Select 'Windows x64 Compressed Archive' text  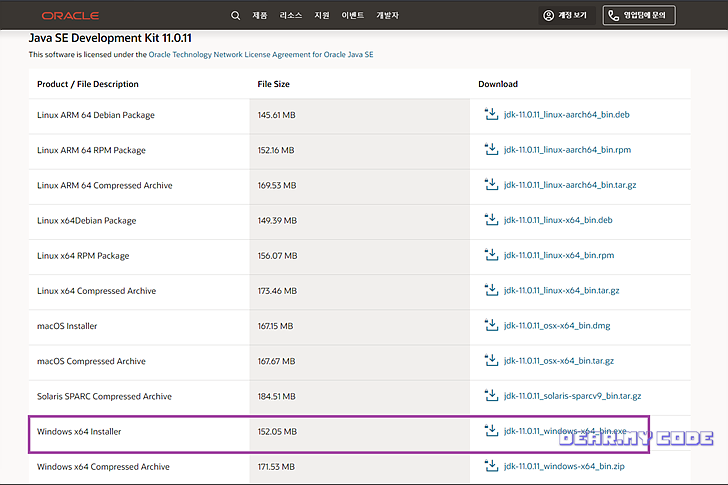point(103,467)
